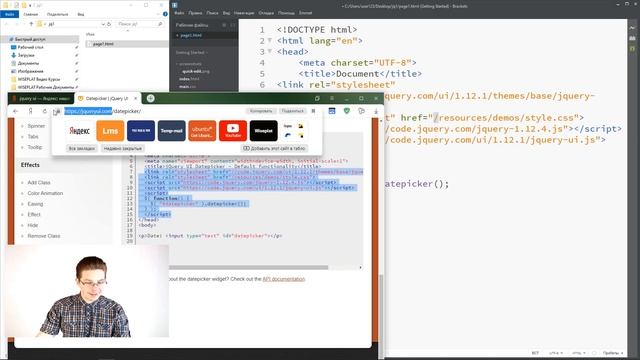Screen dimensions: 640x360
Task: Open 'Правка' menu in Brackets
Action: 195,13
